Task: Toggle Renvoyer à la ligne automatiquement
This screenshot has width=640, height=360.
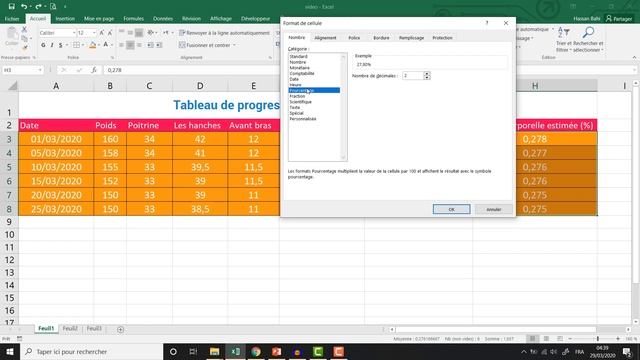Action: coord(224,33)
